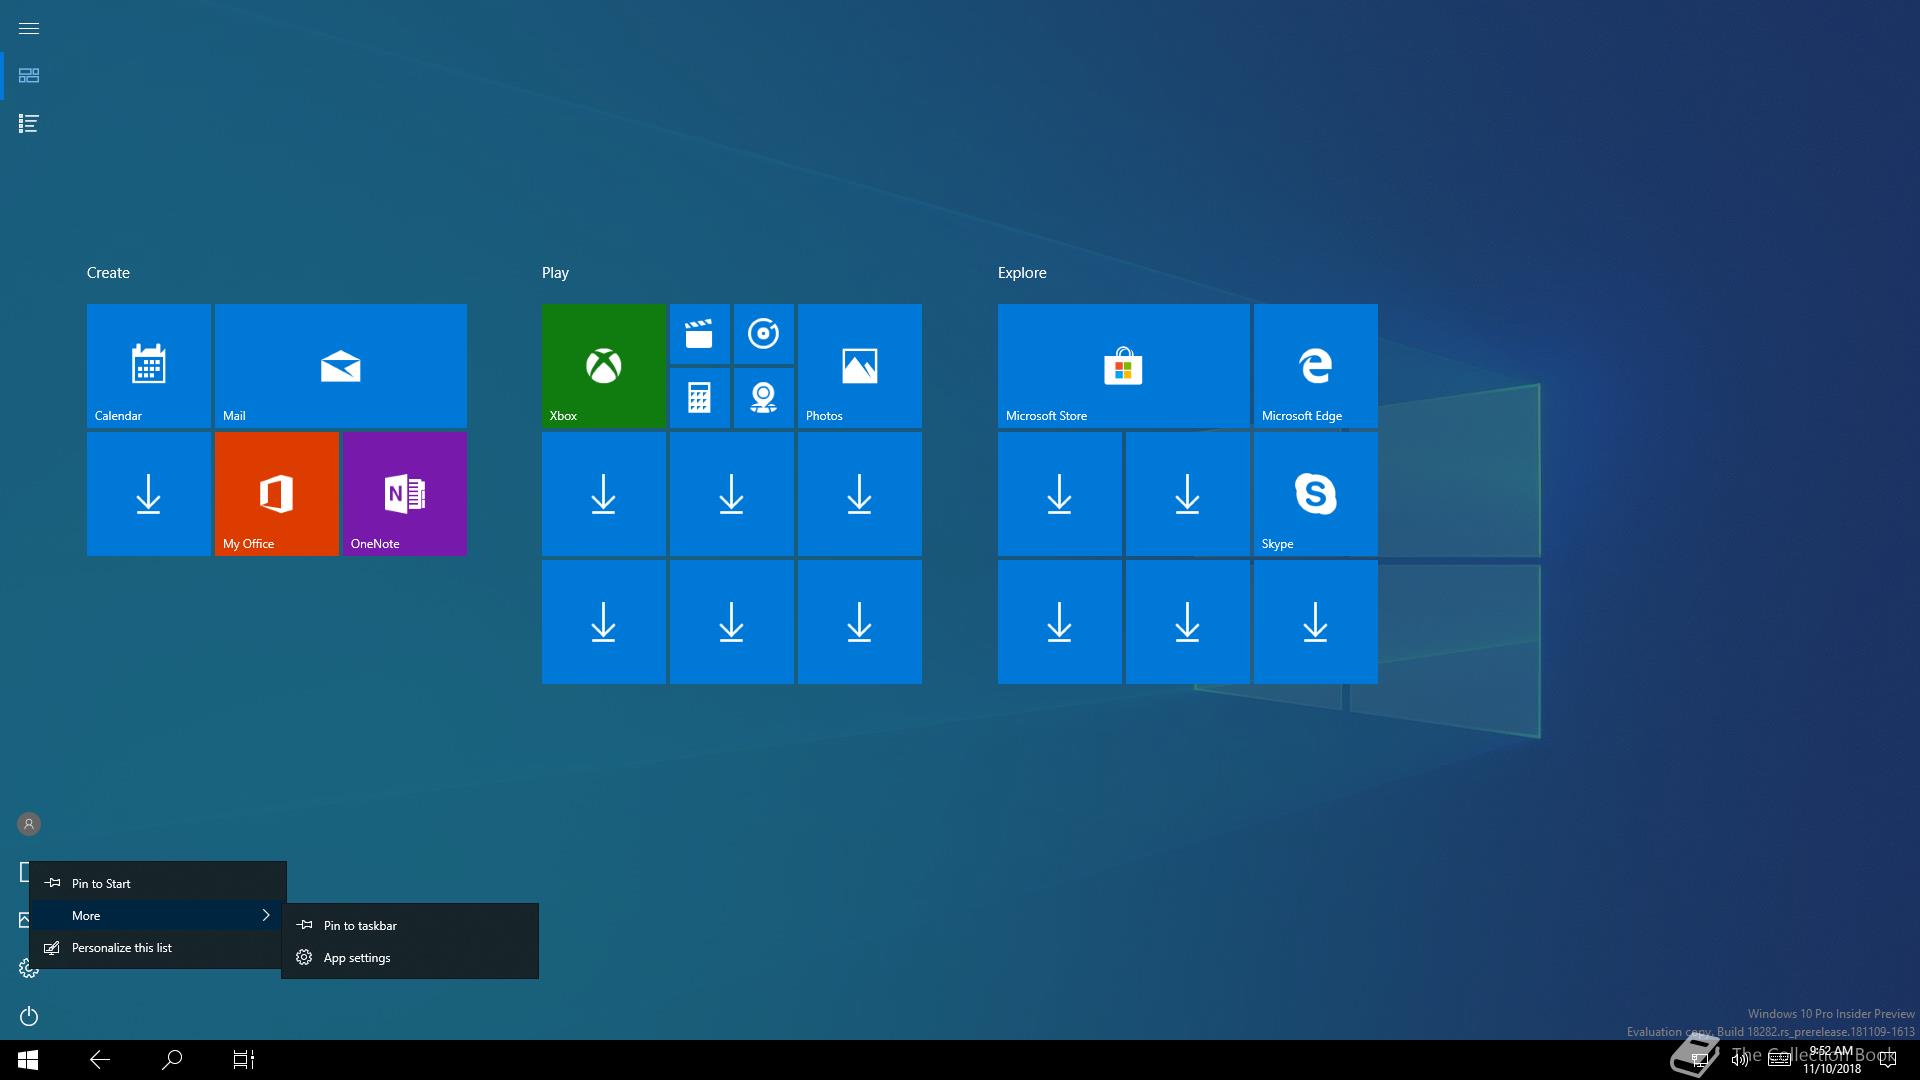Open the user account icon

click(29, 824)
